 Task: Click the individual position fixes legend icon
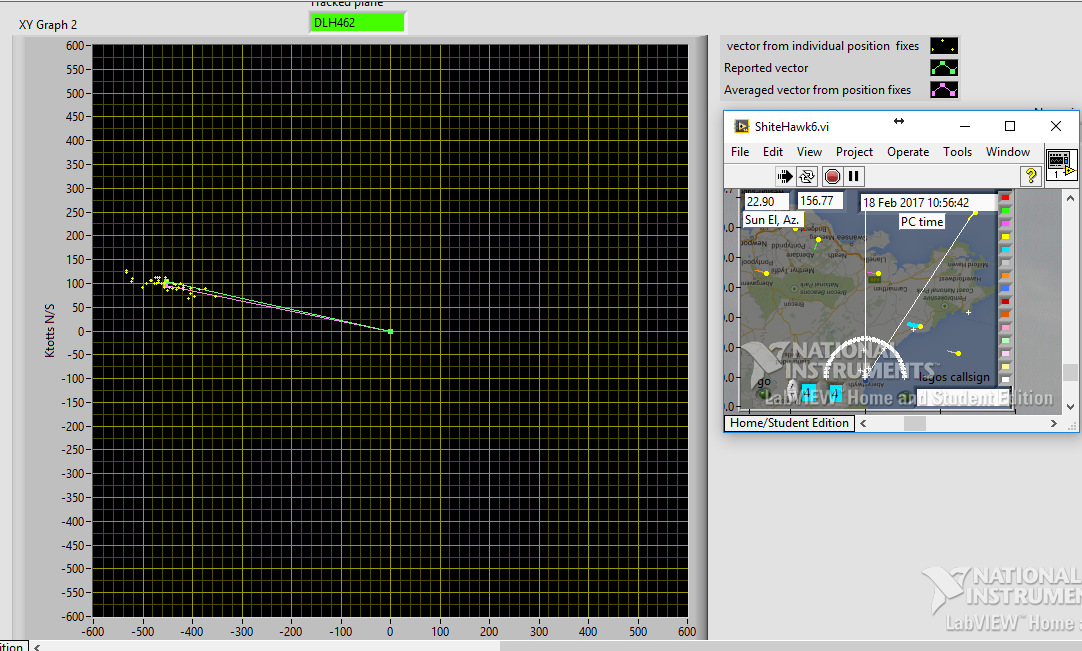point(944,46)
